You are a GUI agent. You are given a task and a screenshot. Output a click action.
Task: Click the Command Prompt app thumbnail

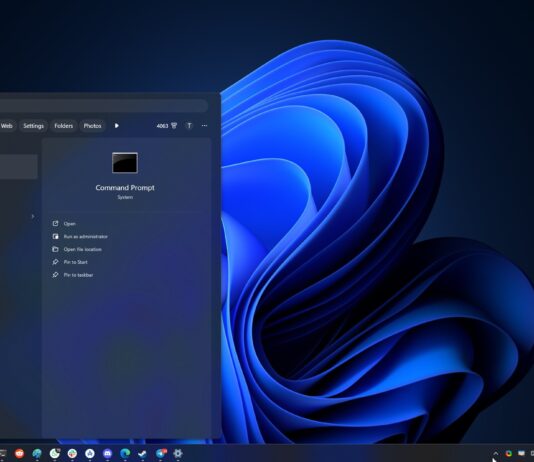(x=125, y=163)
